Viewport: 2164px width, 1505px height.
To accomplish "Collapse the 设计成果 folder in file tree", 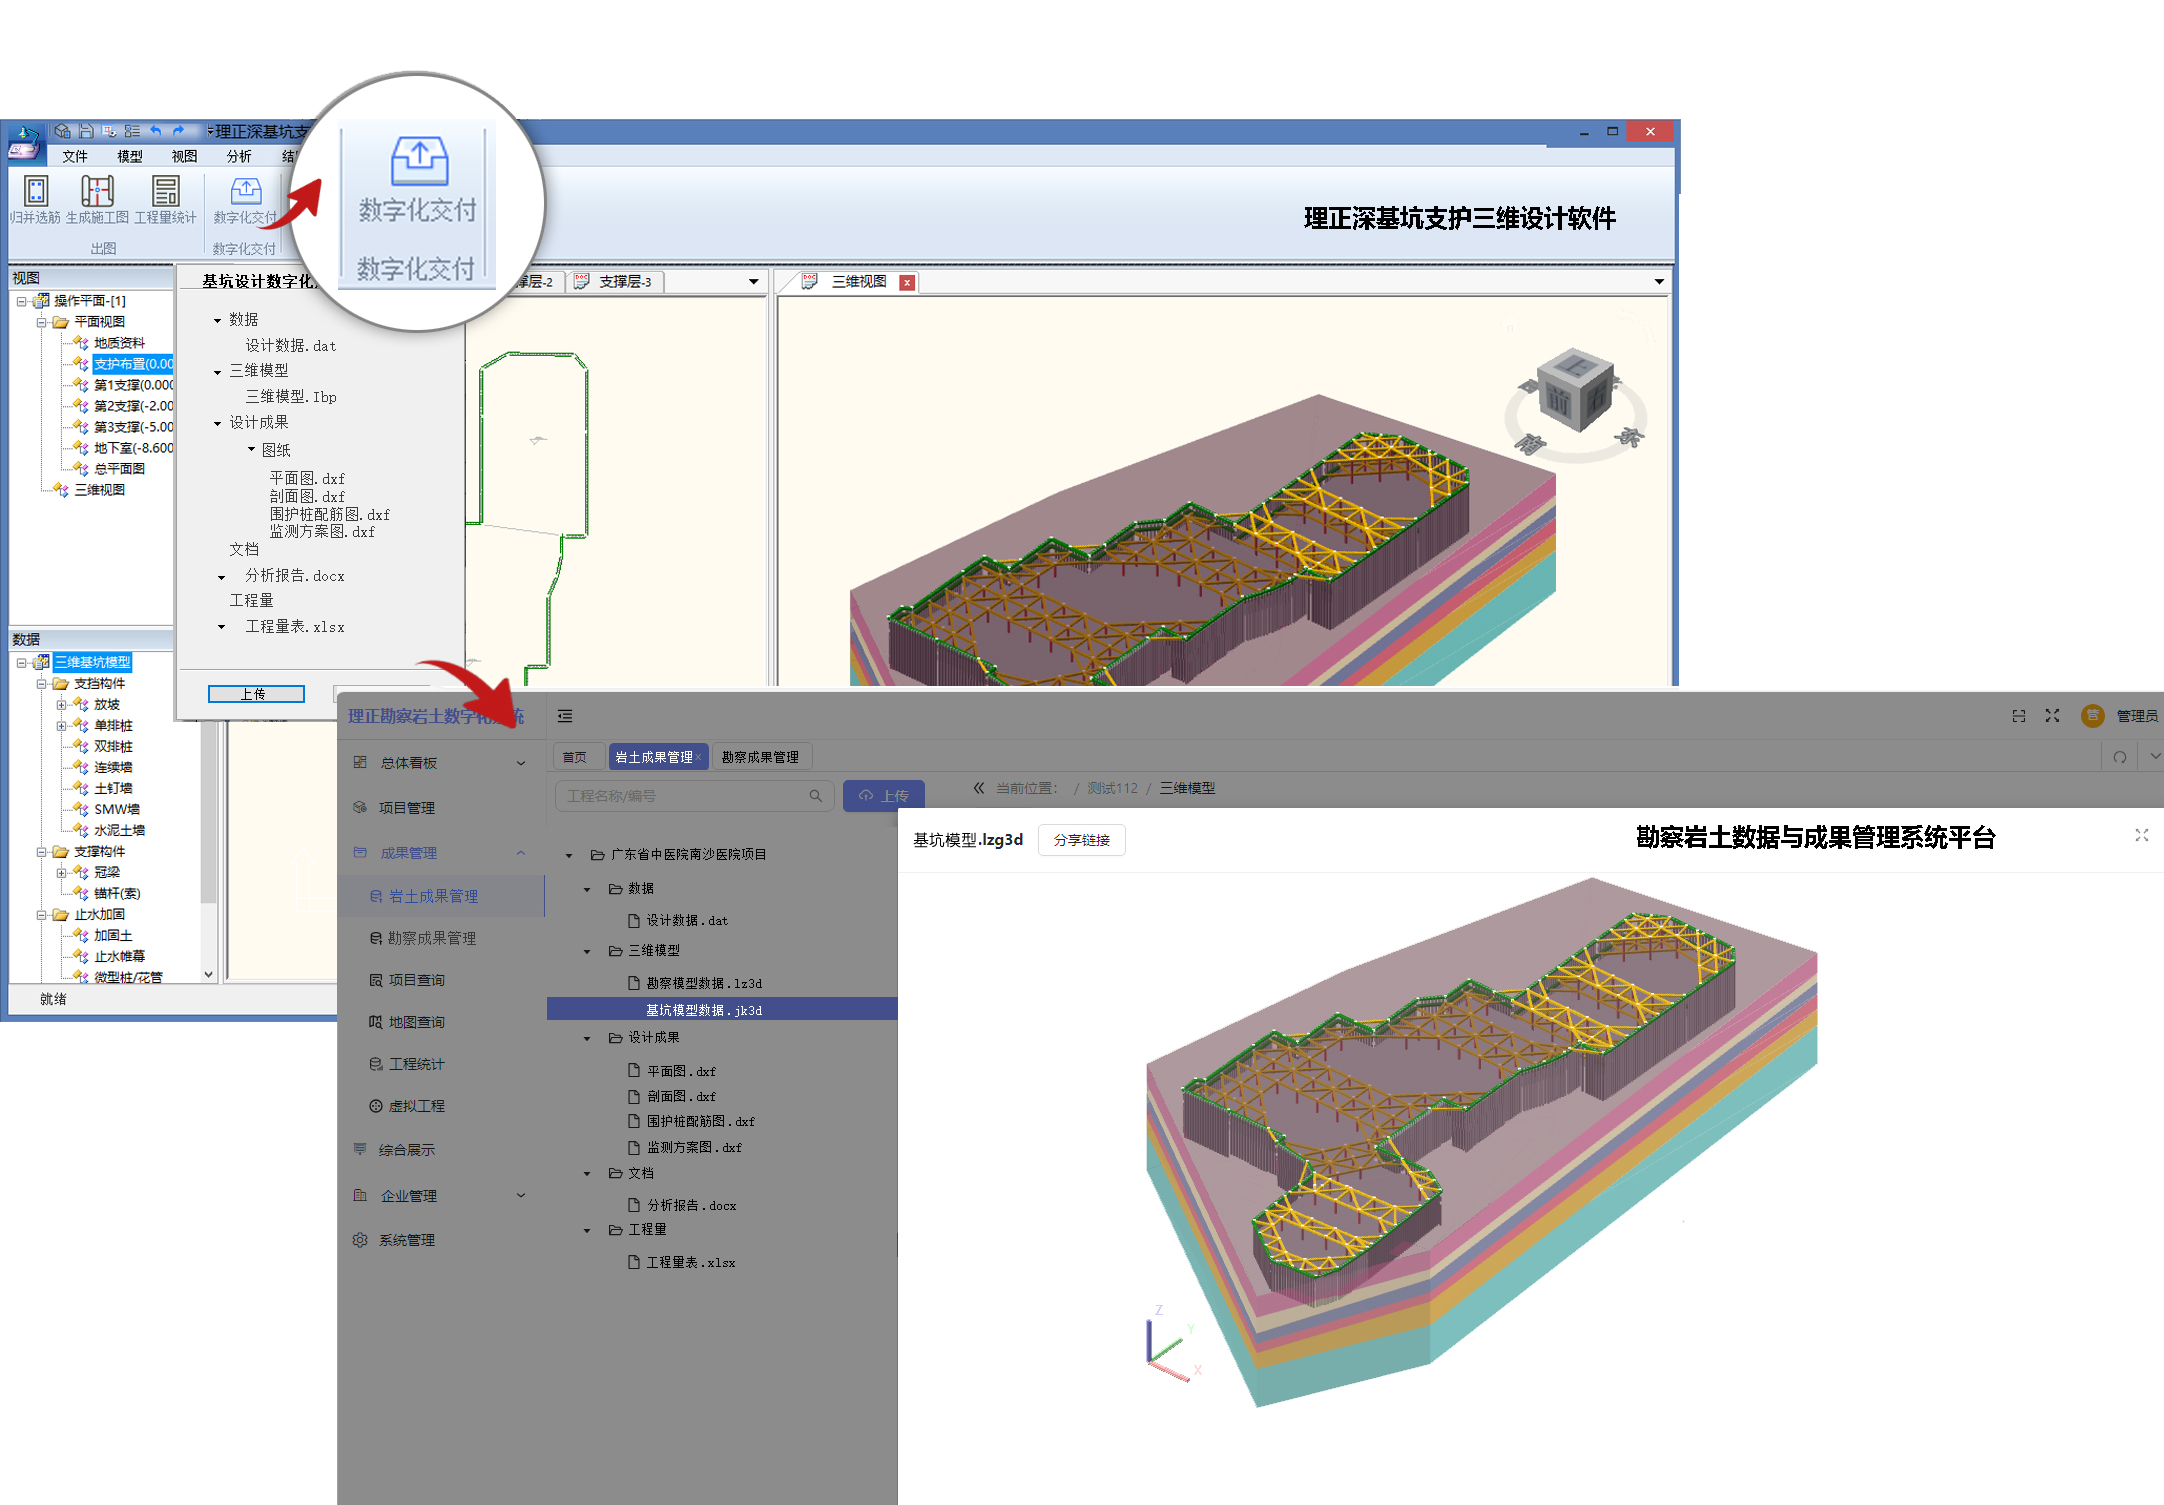I will 588,1038.
